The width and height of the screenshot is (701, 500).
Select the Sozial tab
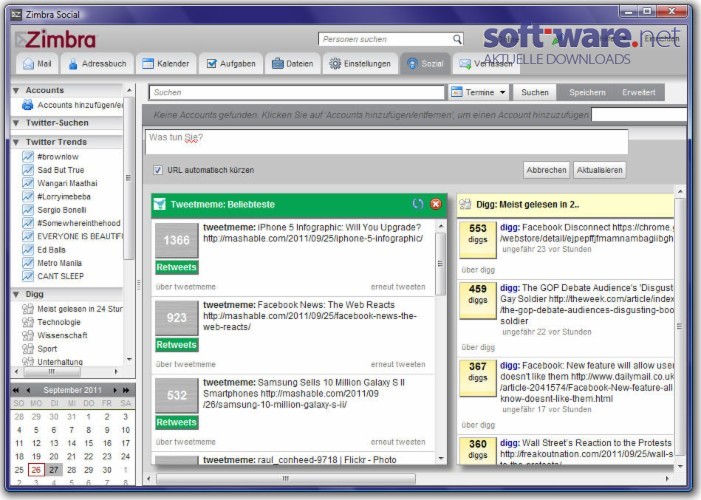(426, 64)
